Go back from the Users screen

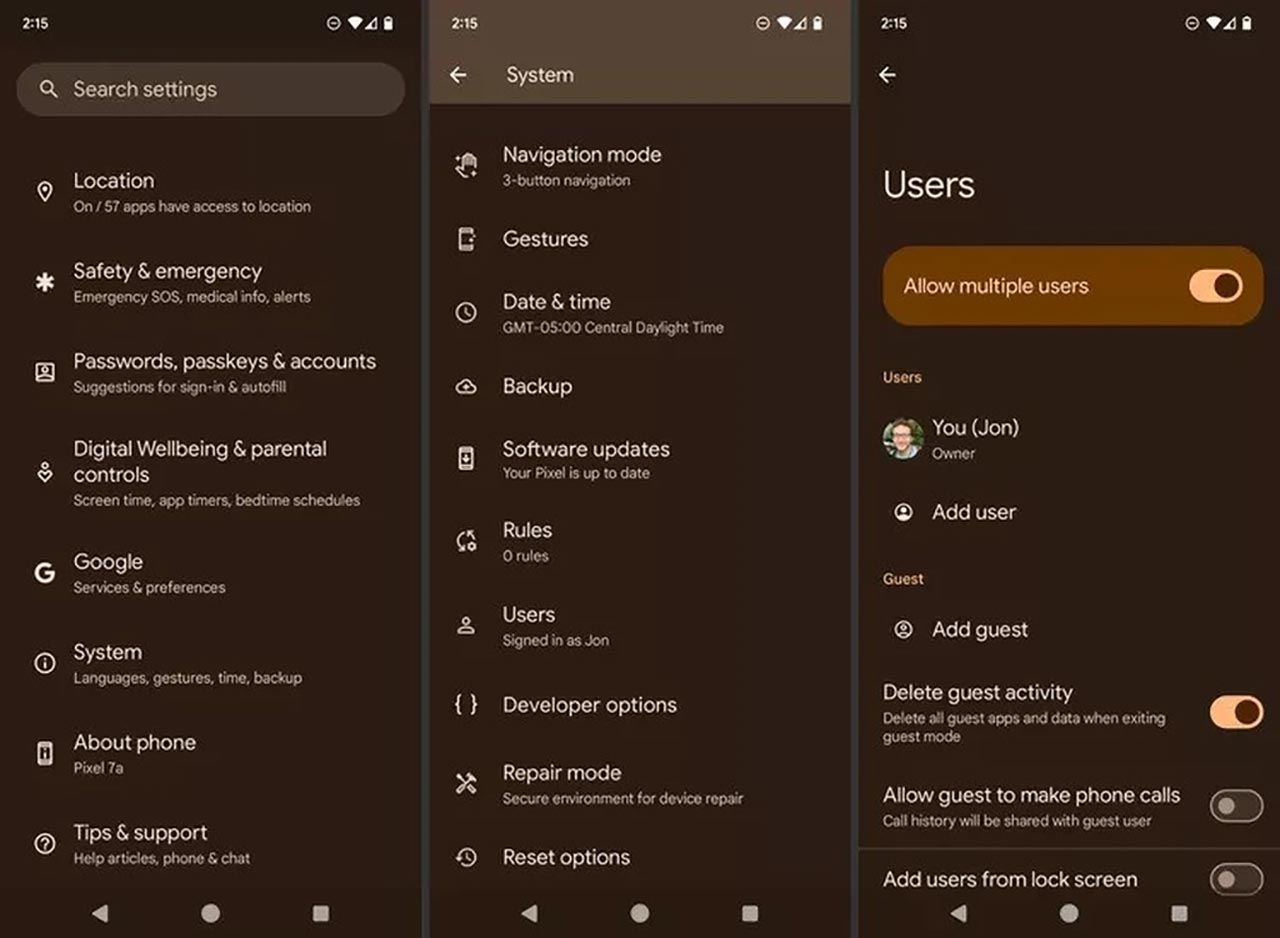[887, 75]
